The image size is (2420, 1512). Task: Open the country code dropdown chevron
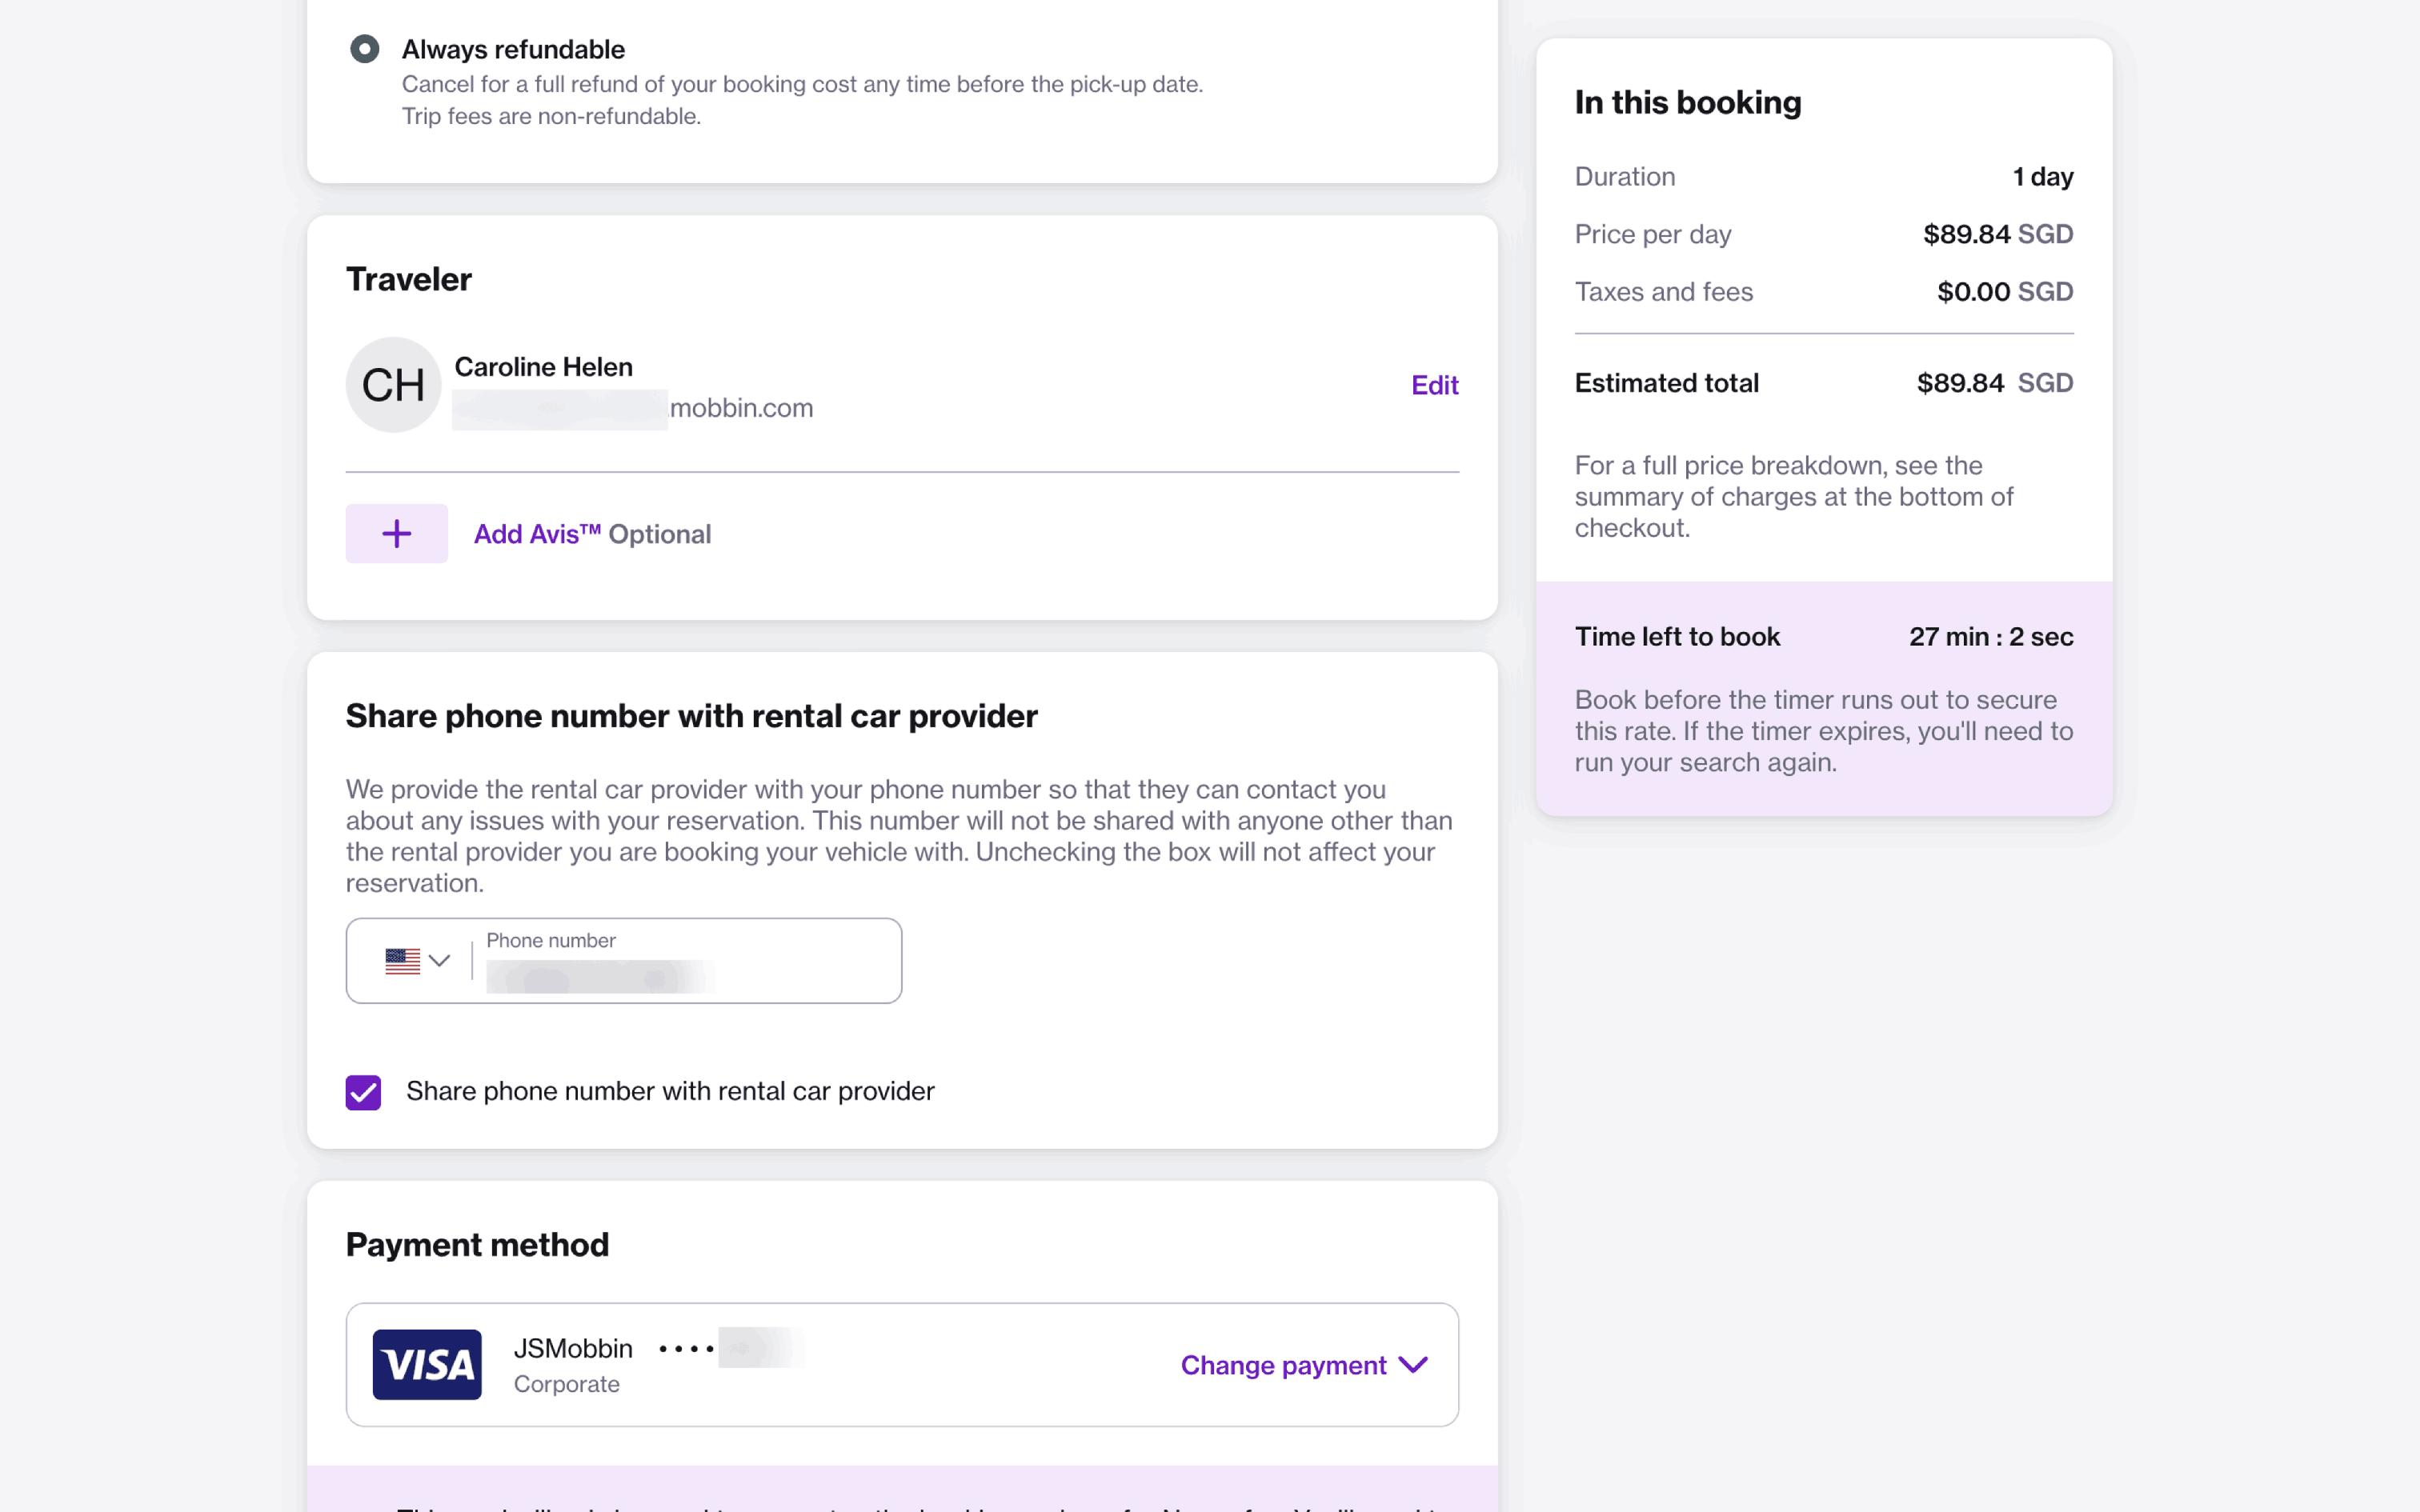(x=439, y=961)
